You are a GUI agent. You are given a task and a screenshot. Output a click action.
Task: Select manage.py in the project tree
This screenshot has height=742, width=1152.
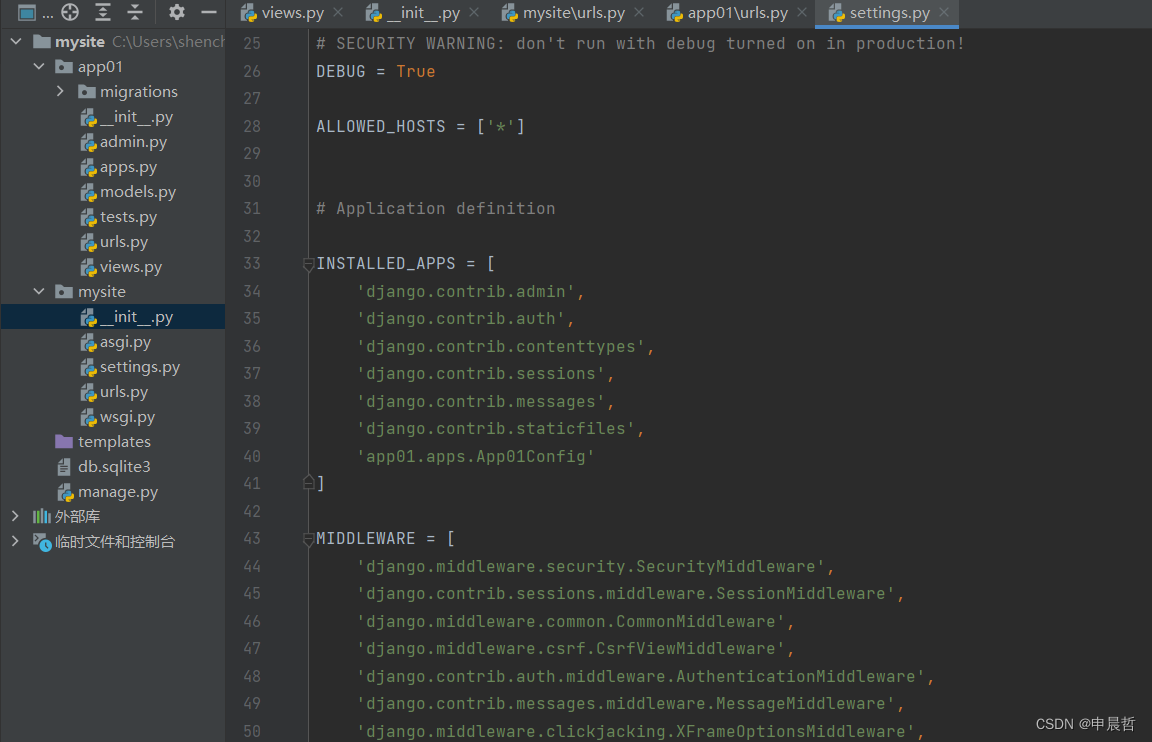click(x=117, y=491)
